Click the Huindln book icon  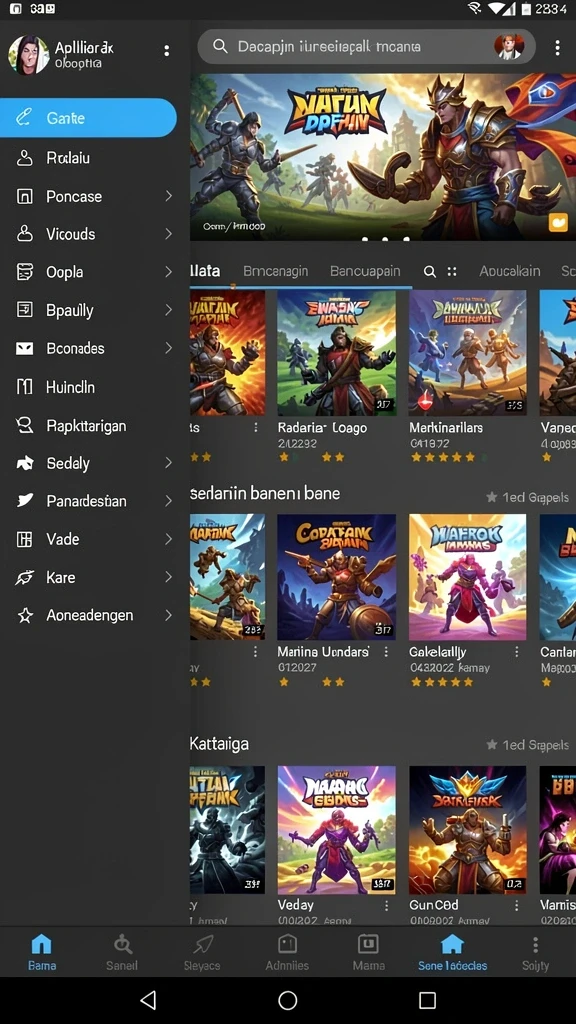(24, 387)
